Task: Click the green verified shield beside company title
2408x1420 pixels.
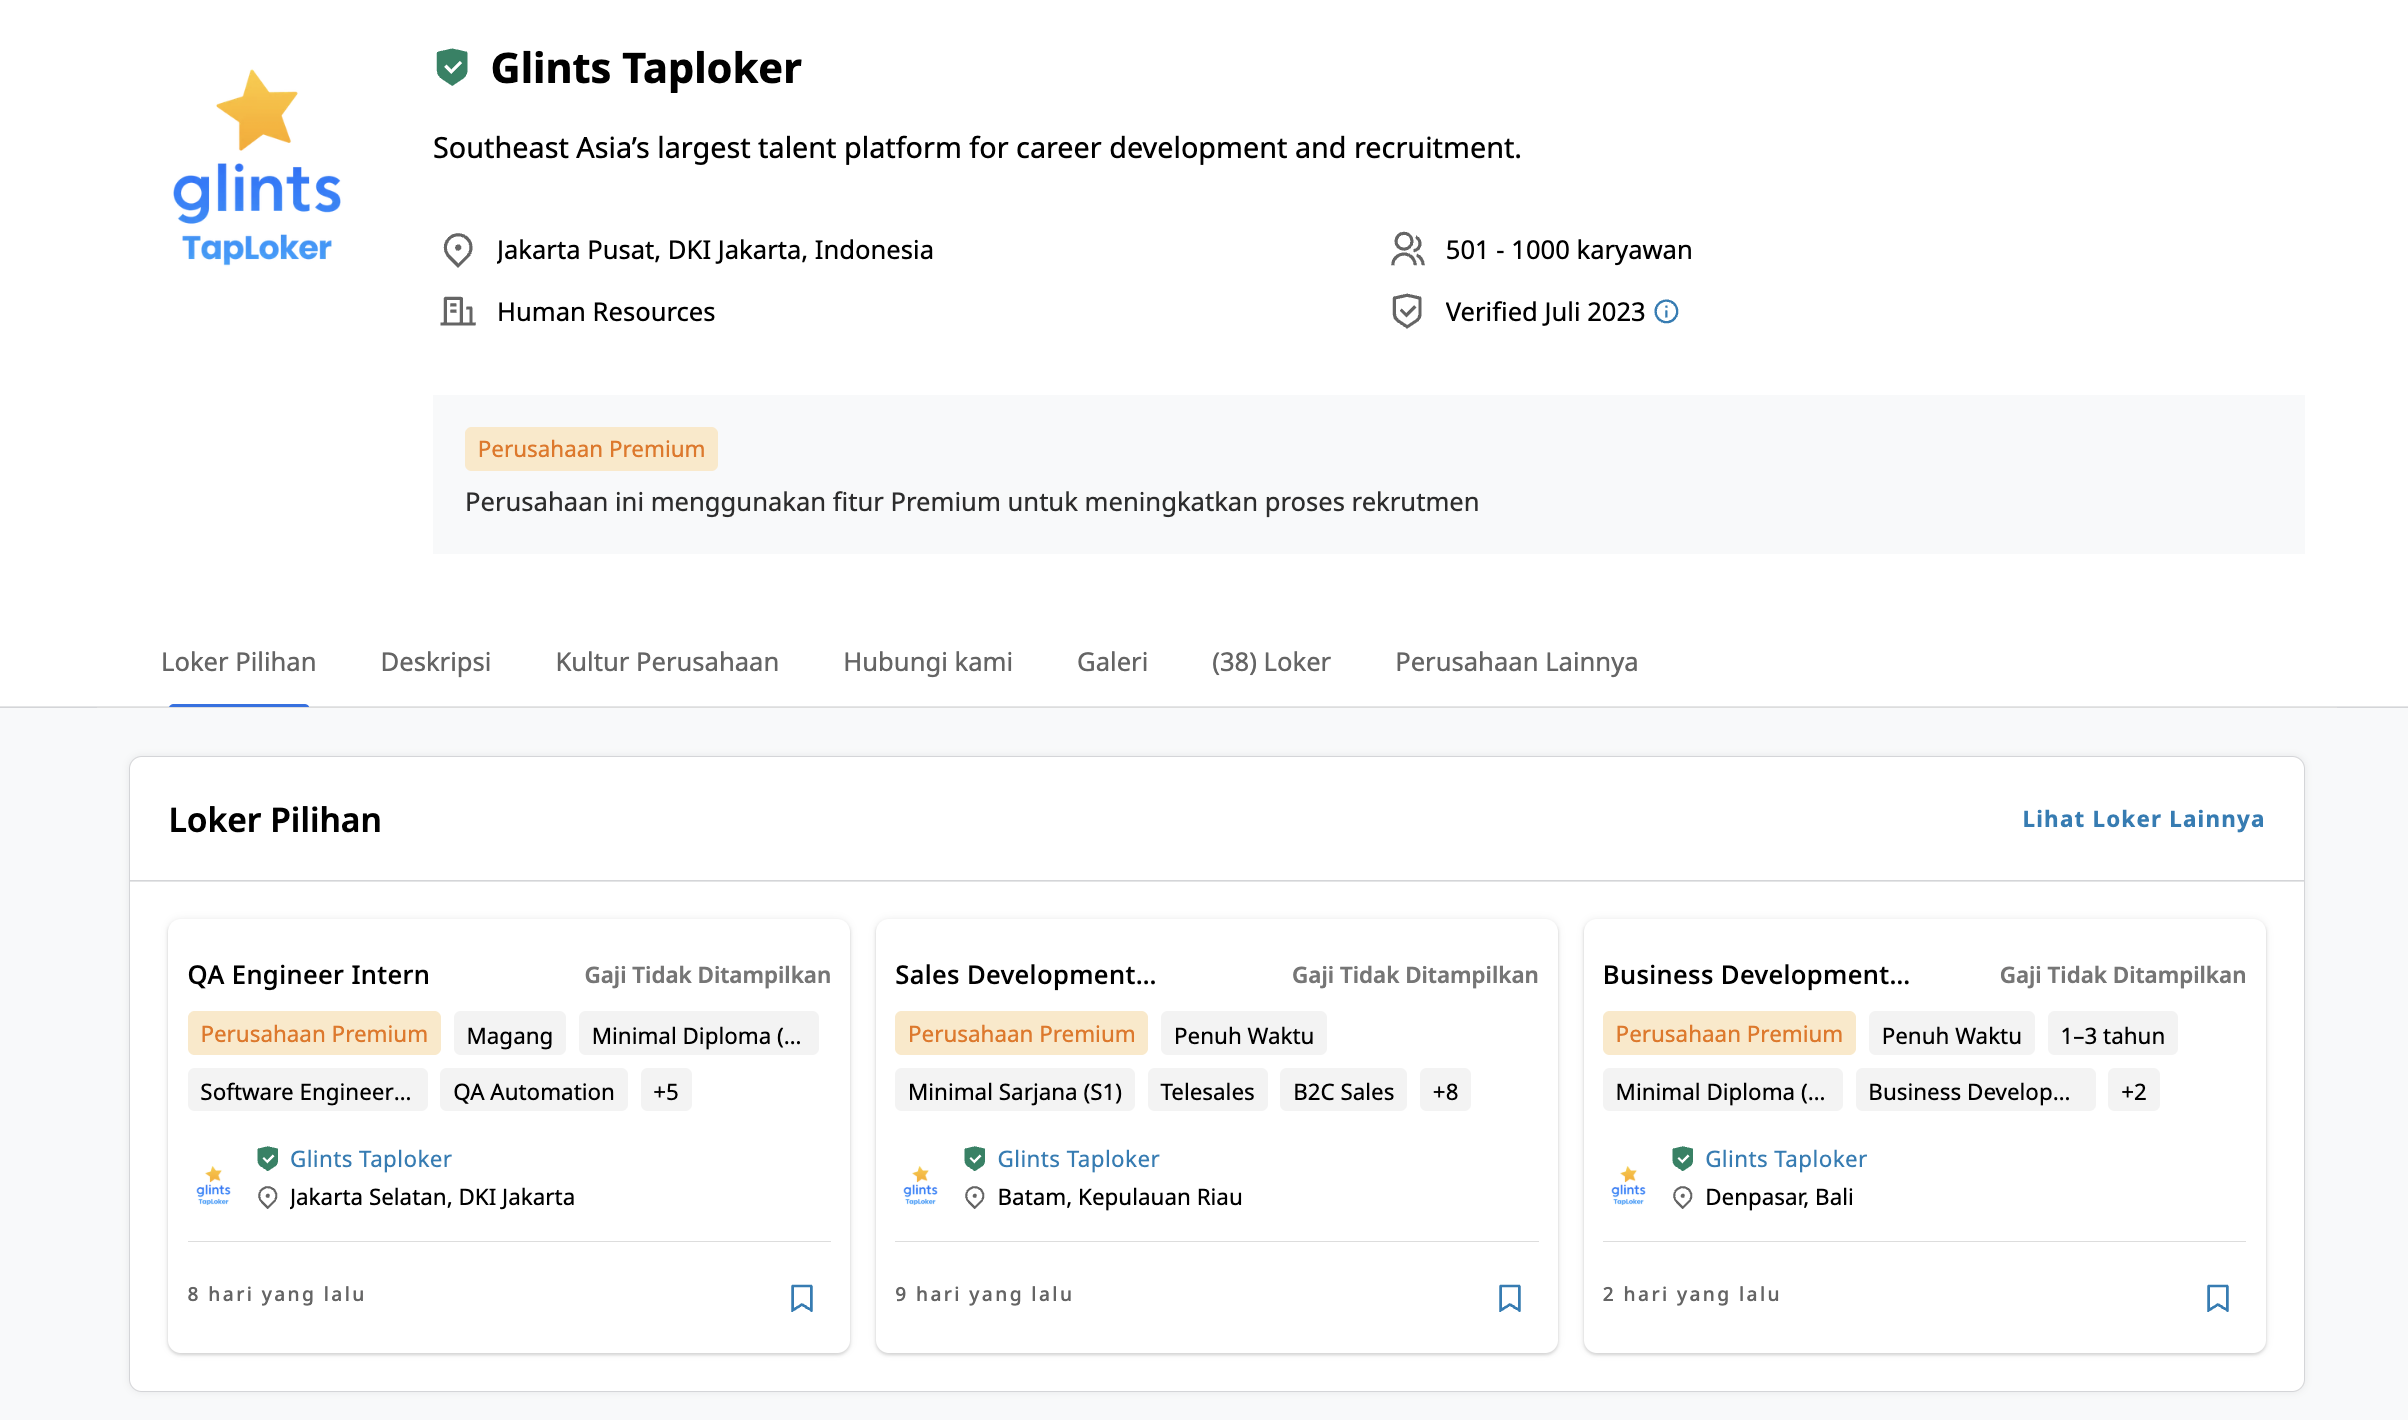Action: tap(453, 68)
